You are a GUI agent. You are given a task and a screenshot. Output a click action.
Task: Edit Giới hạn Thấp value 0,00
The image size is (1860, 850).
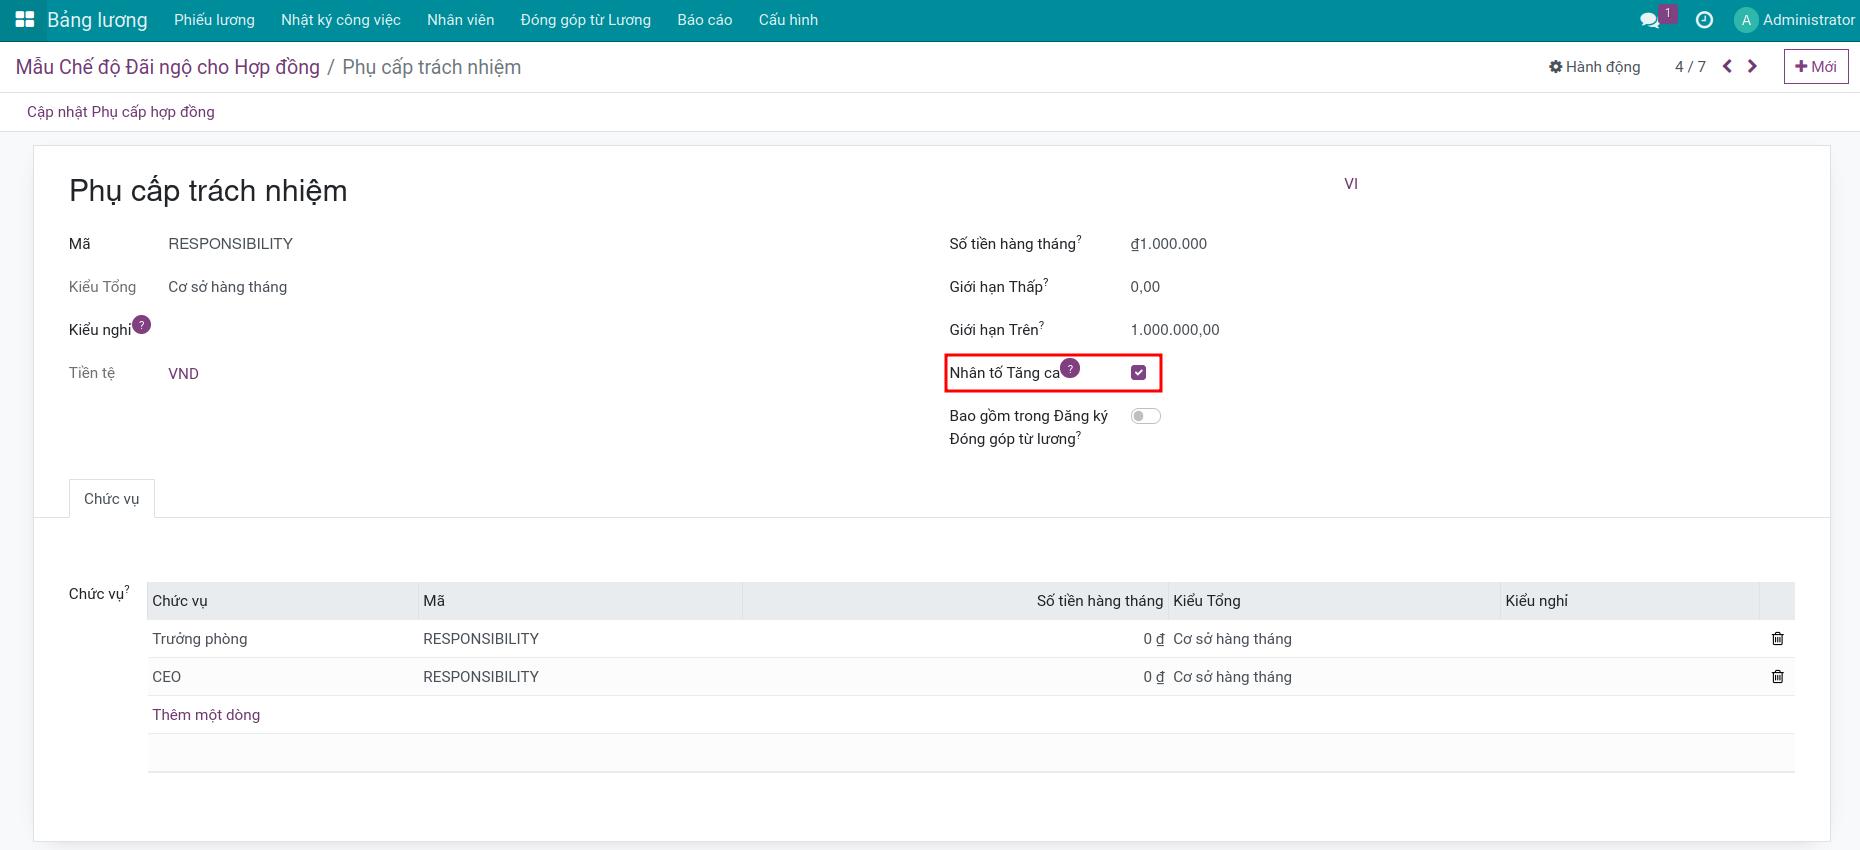1145,286
